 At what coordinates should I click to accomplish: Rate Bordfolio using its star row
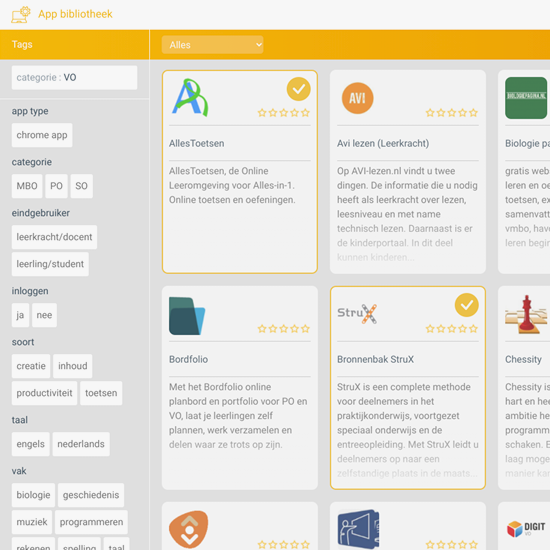tap(284, 329)
